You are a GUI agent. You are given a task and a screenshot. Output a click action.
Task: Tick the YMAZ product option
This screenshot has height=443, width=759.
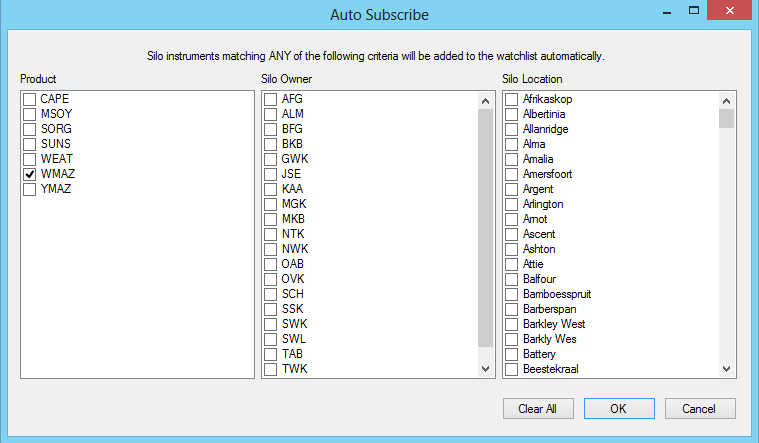pos(30,189)
